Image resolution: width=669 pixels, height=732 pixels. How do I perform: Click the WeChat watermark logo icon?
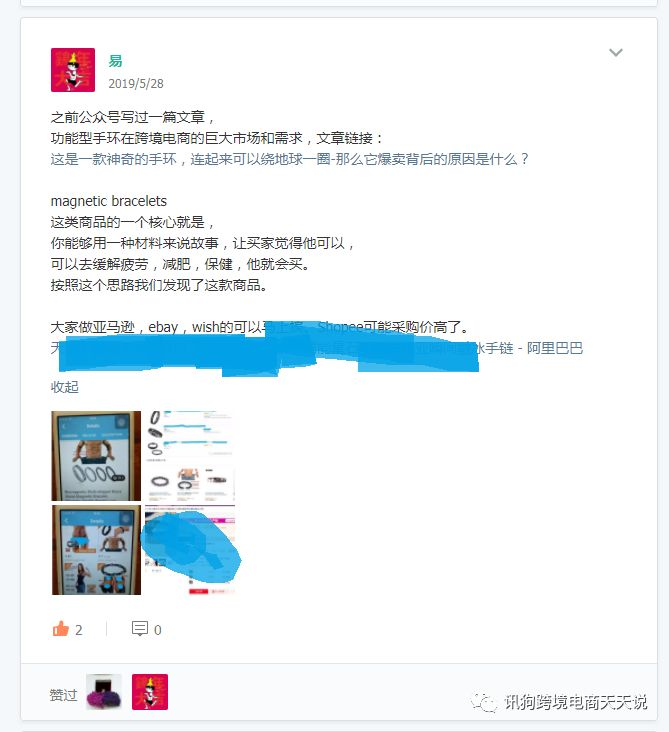click(x=484, y=702)
